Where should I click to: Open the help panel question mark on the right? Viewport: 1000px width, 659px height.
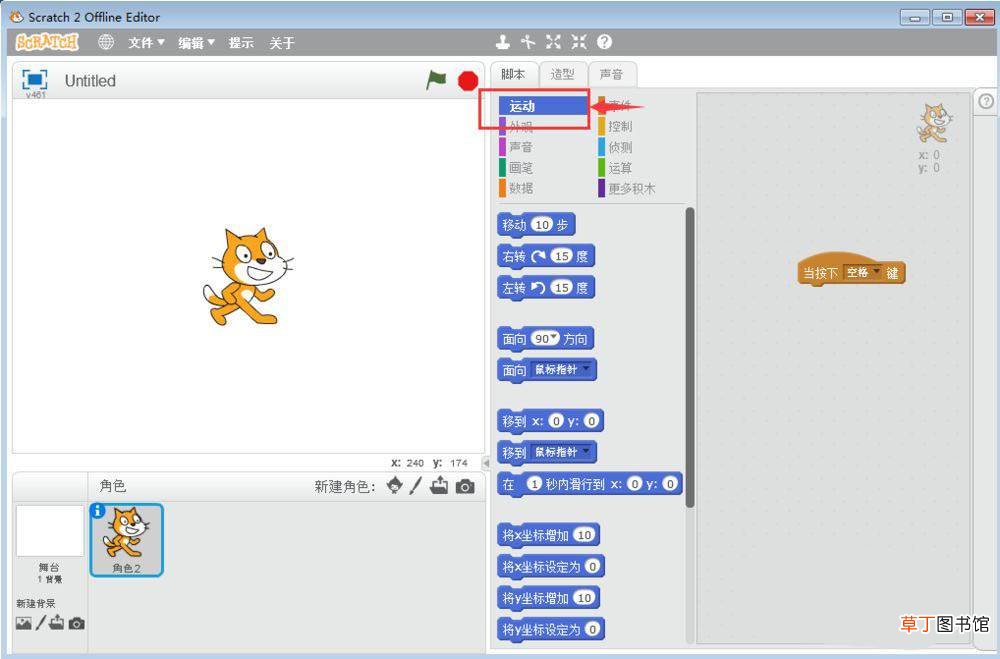click(986, 101)
